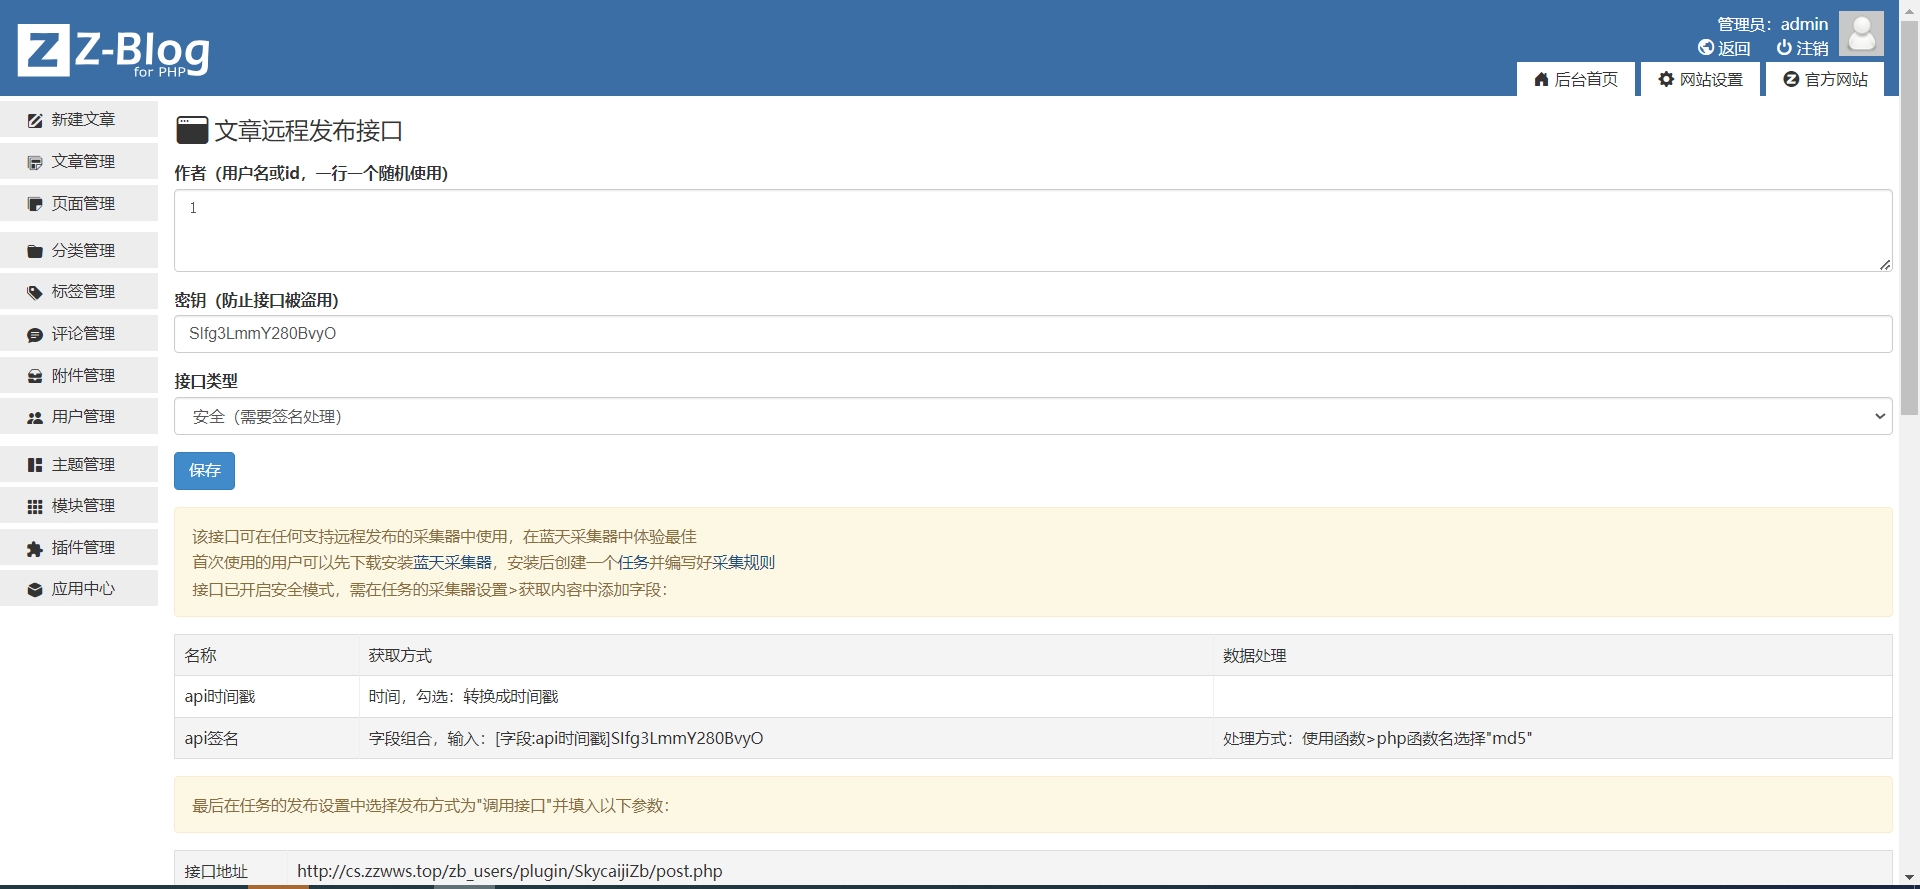
Task: Follow the 蓝天采集器 link
Action: tap(452, 563)
